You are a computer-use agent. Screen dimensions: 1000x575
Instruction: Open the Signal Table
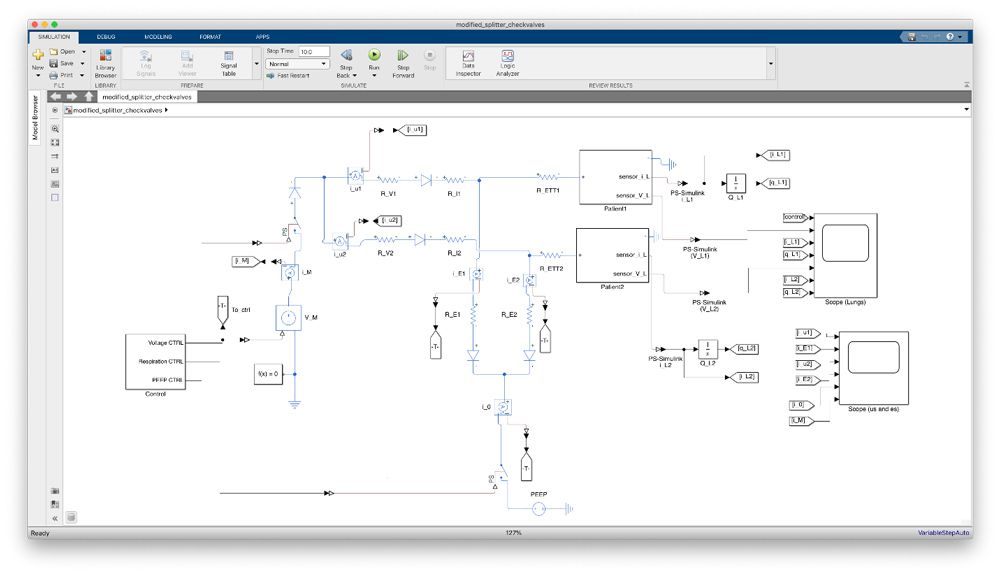tap(229, 59)
